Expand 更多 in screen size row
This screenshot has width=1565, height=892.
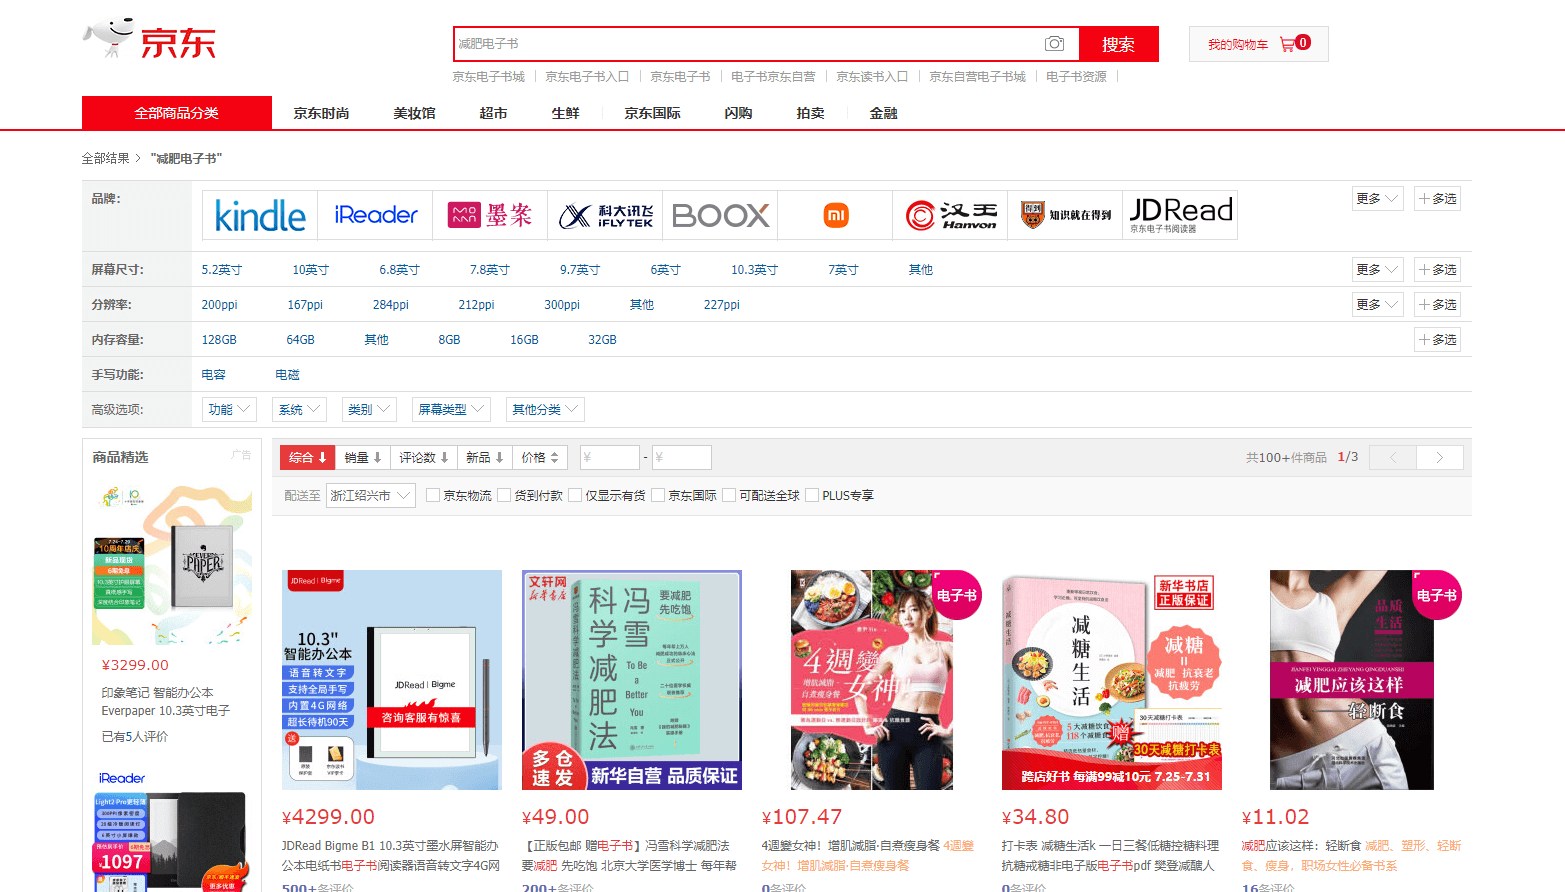coord(1377,270)
